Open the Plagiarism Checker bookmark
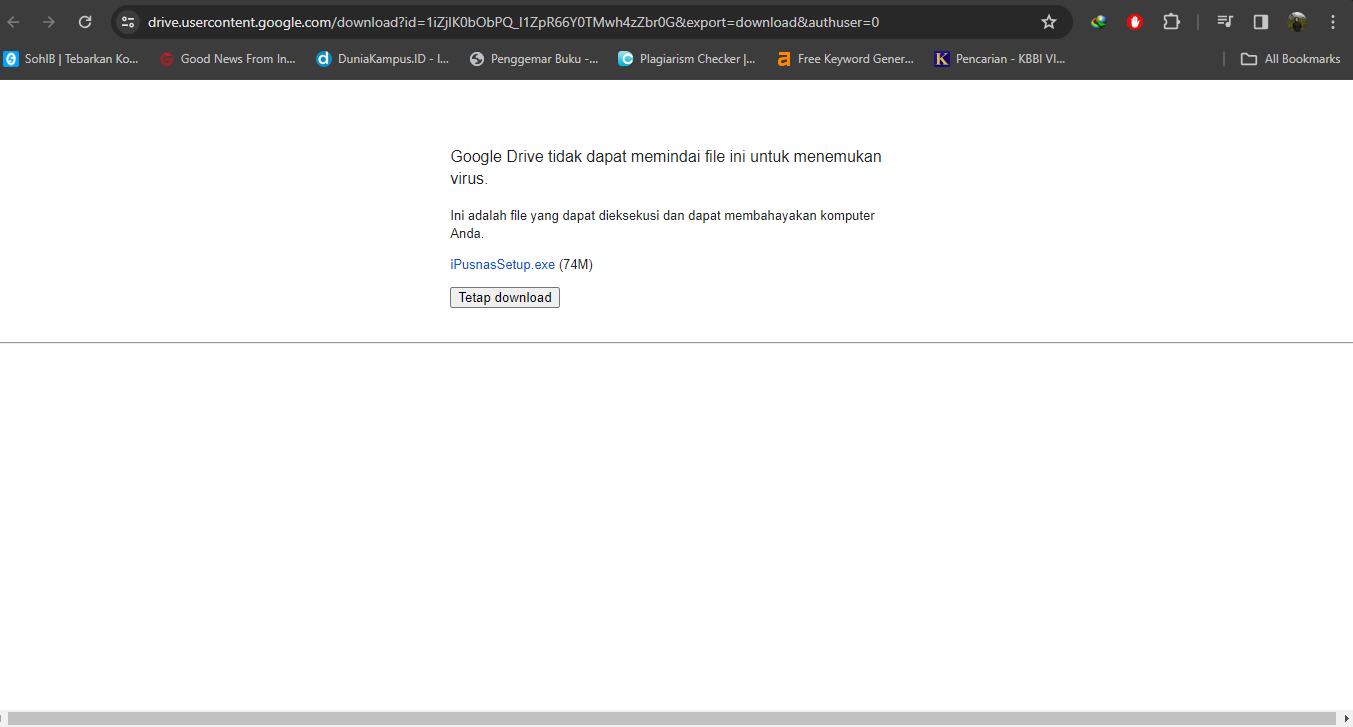This screenshot has height=727, width=1353. pyautogui.click(x=687, y=59)
